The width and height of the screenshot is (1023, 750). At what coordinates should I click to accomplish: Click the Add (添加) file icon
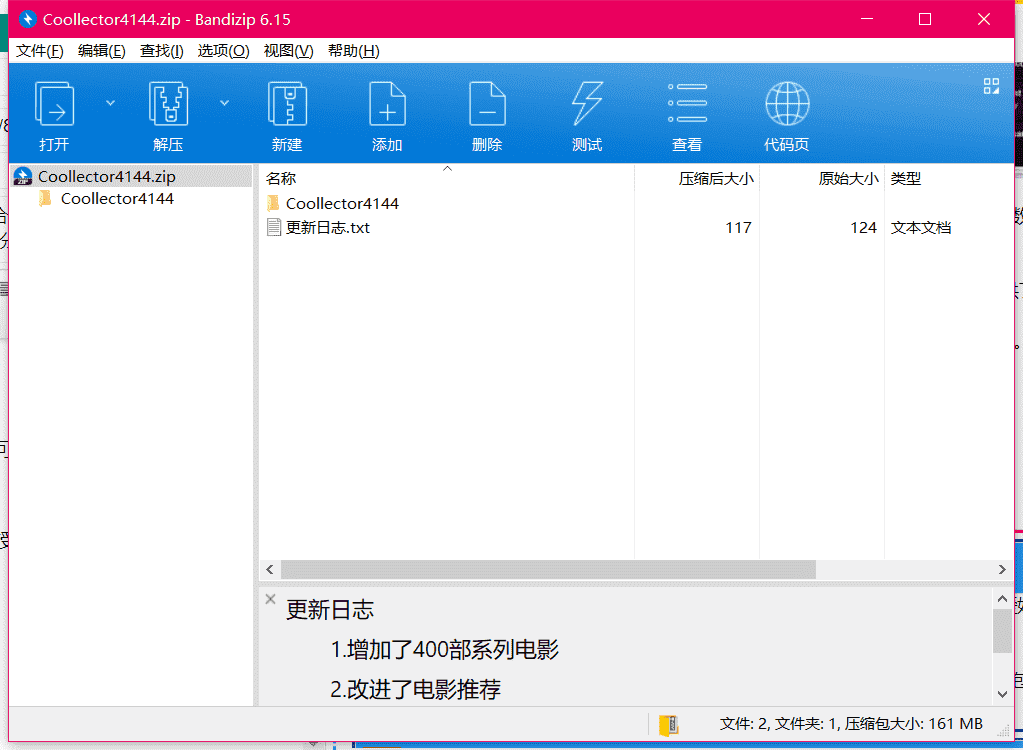(388, 103)
